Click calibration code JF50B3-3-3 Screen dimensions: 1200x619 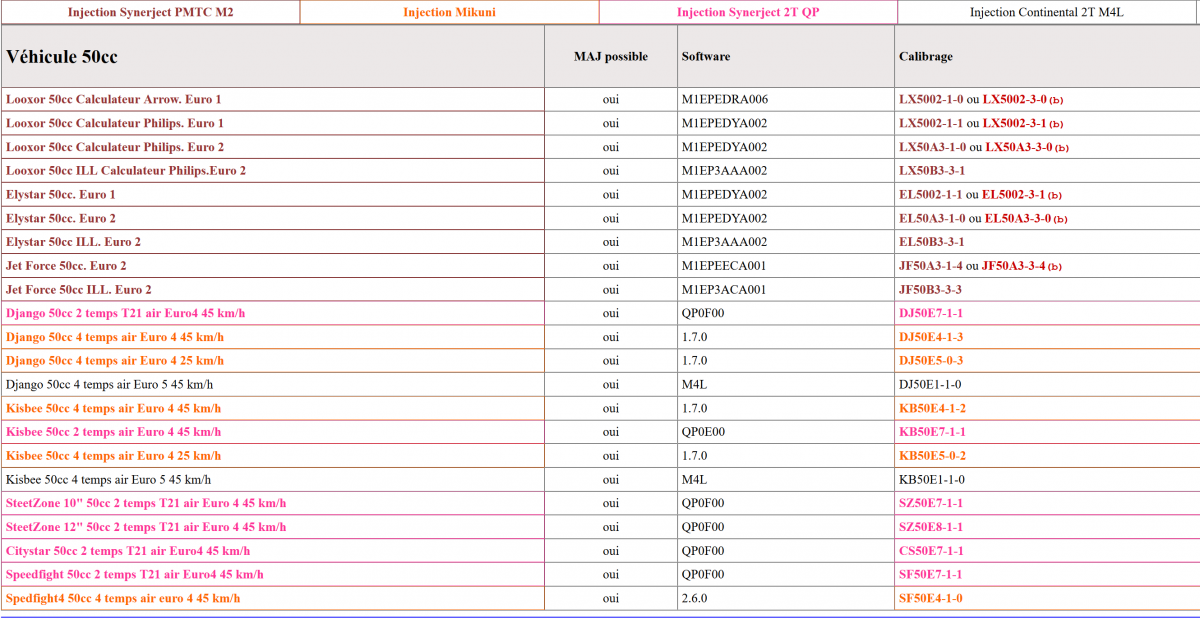[931, 290]
